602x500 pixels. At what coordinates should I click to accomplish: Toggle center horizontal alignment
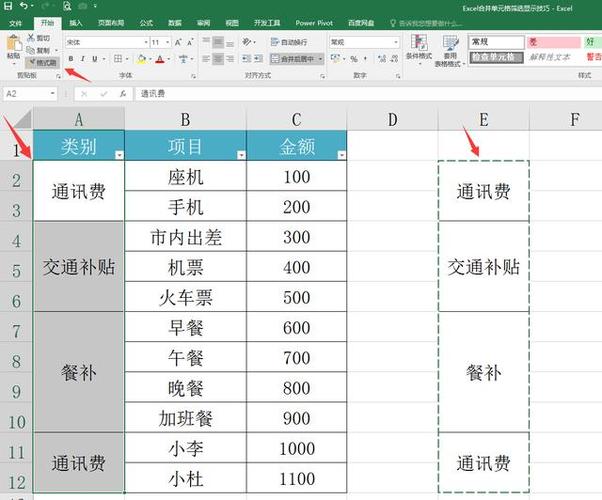click(218, 59)
